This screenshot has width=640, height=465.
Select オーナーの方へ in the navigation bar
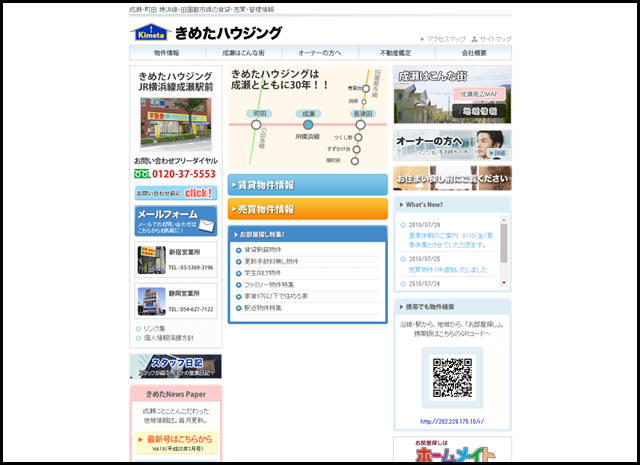point(320,53)
